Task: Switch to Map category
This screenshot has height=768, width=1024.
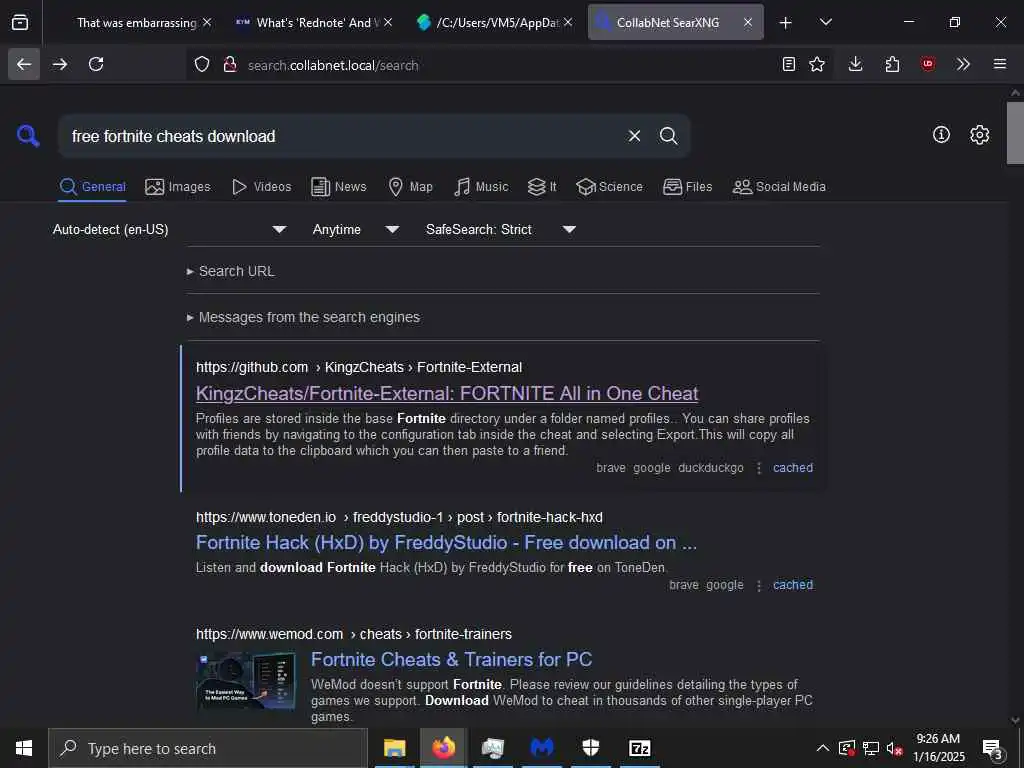Action: pos(410,187)
